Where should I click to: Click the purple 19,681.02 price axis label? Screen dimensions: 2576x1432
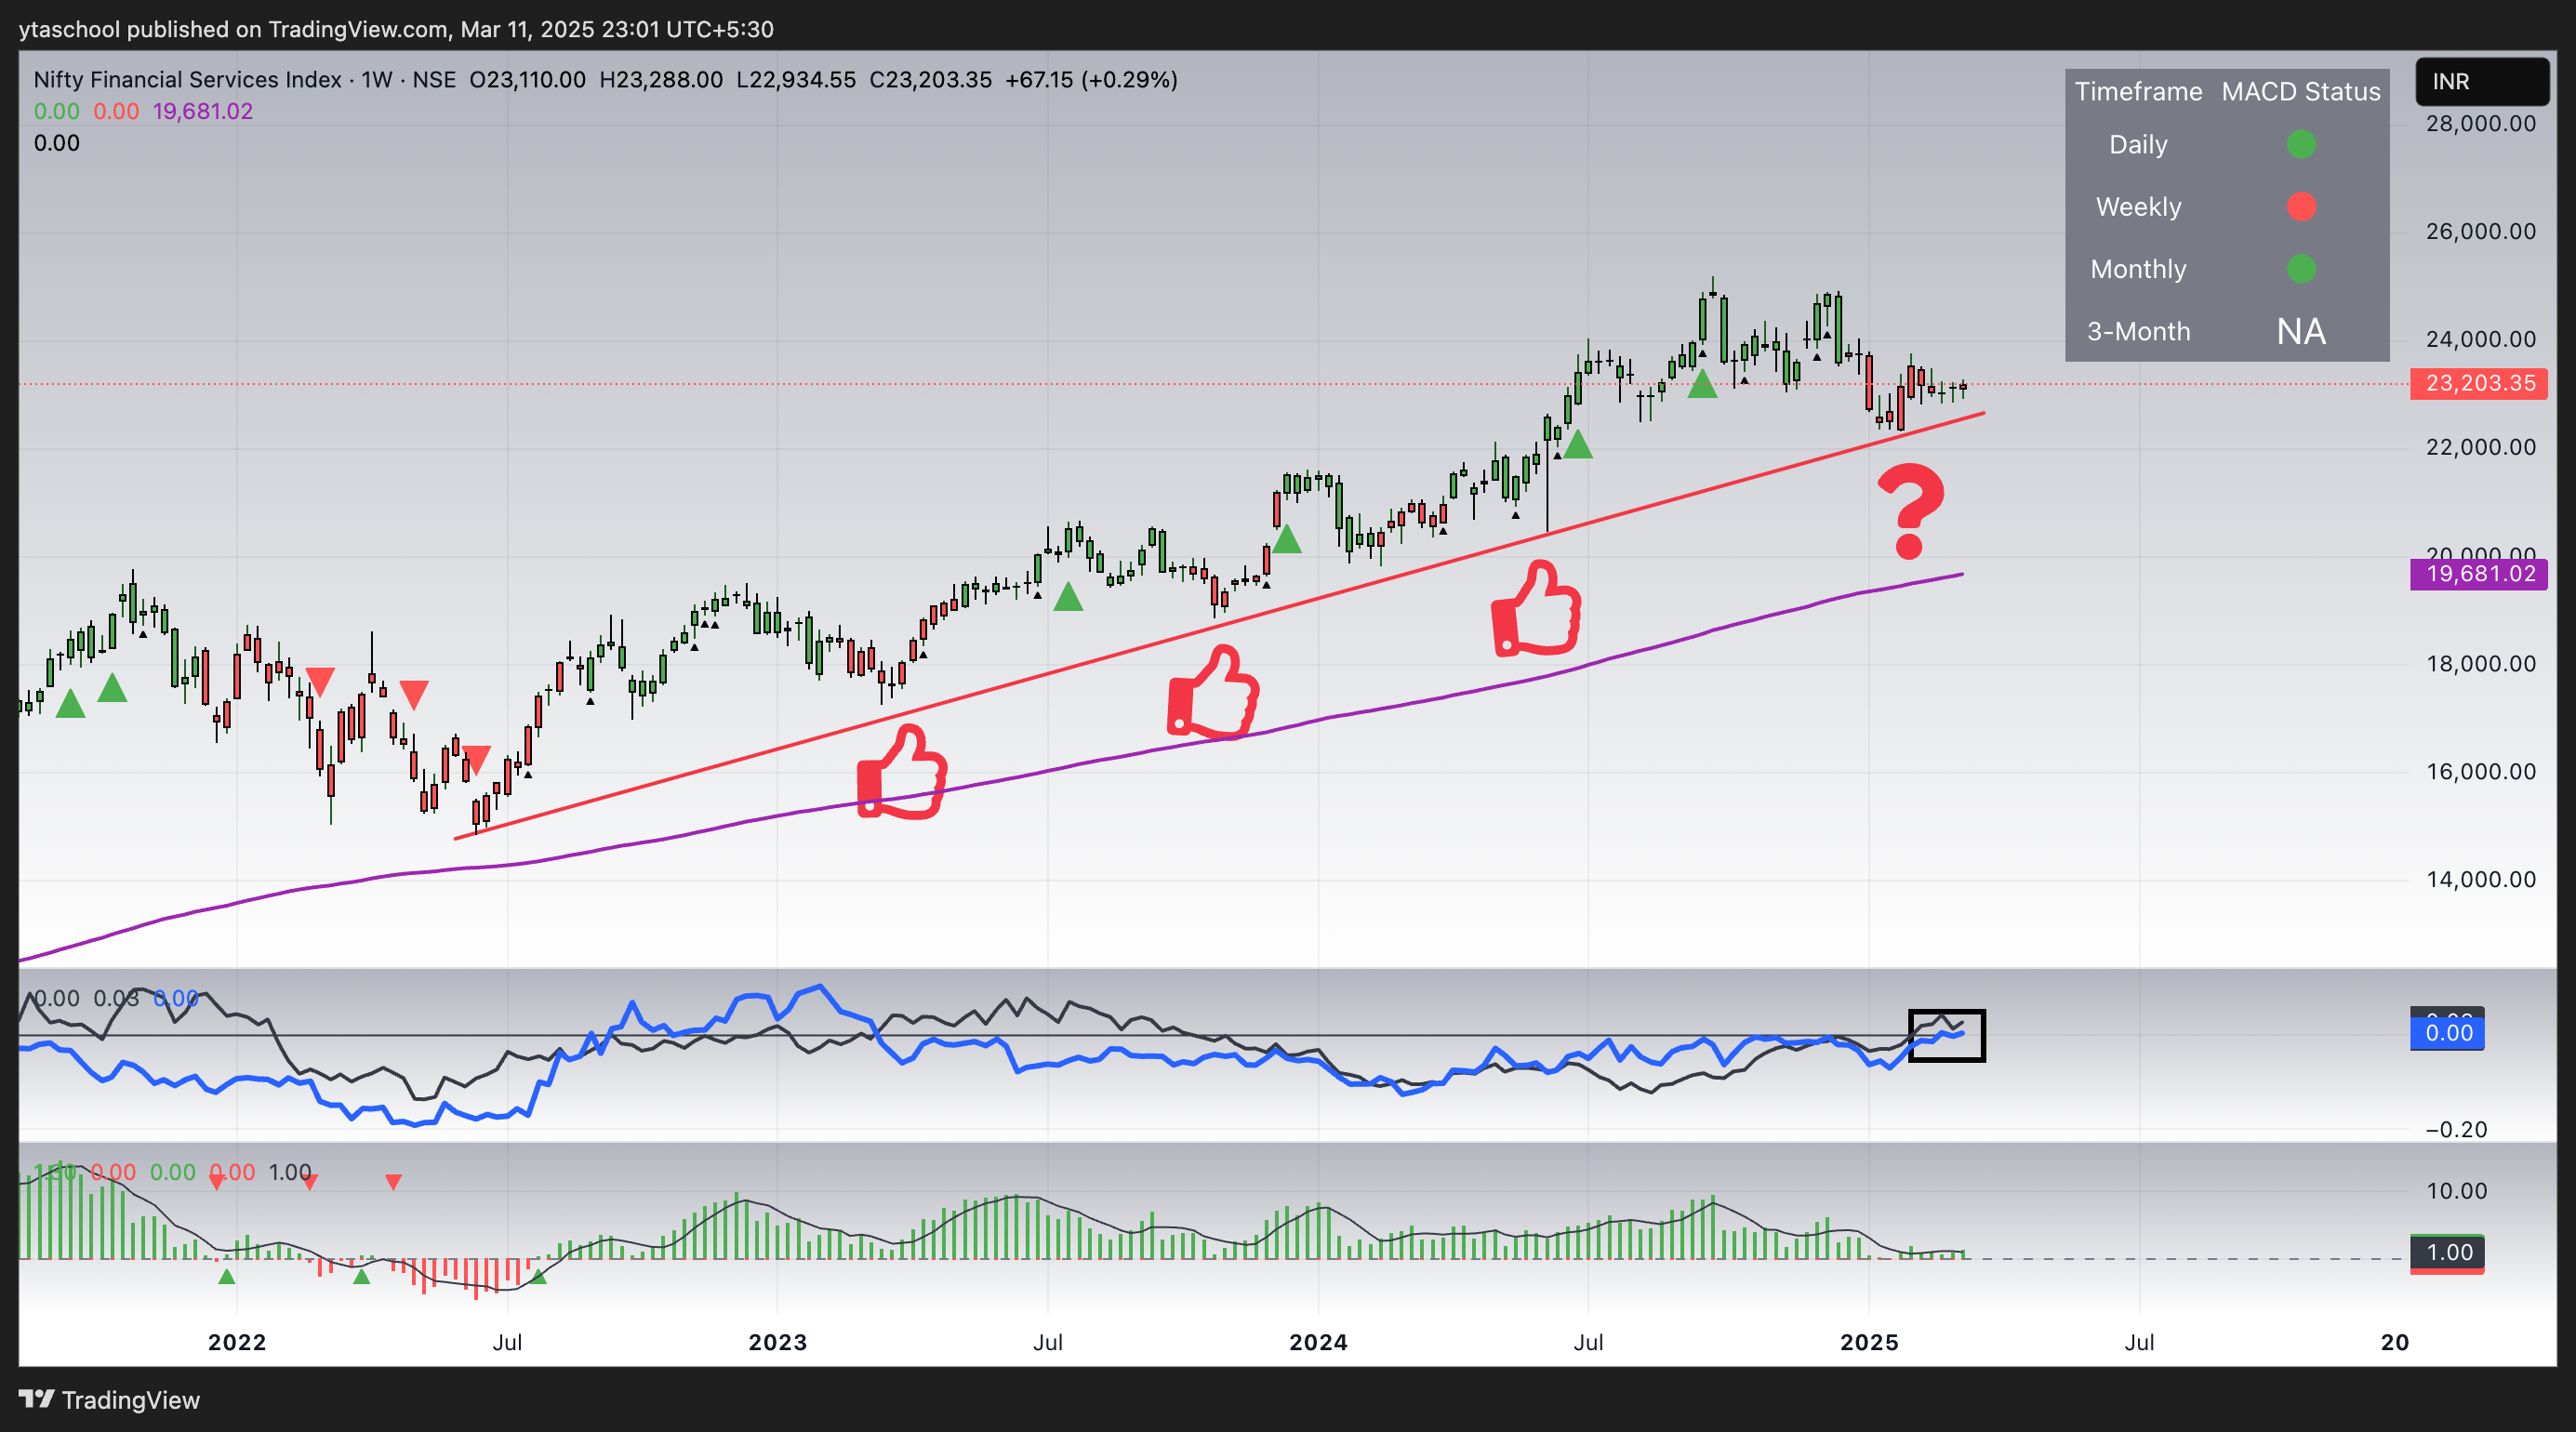(x=2479, y=574)
